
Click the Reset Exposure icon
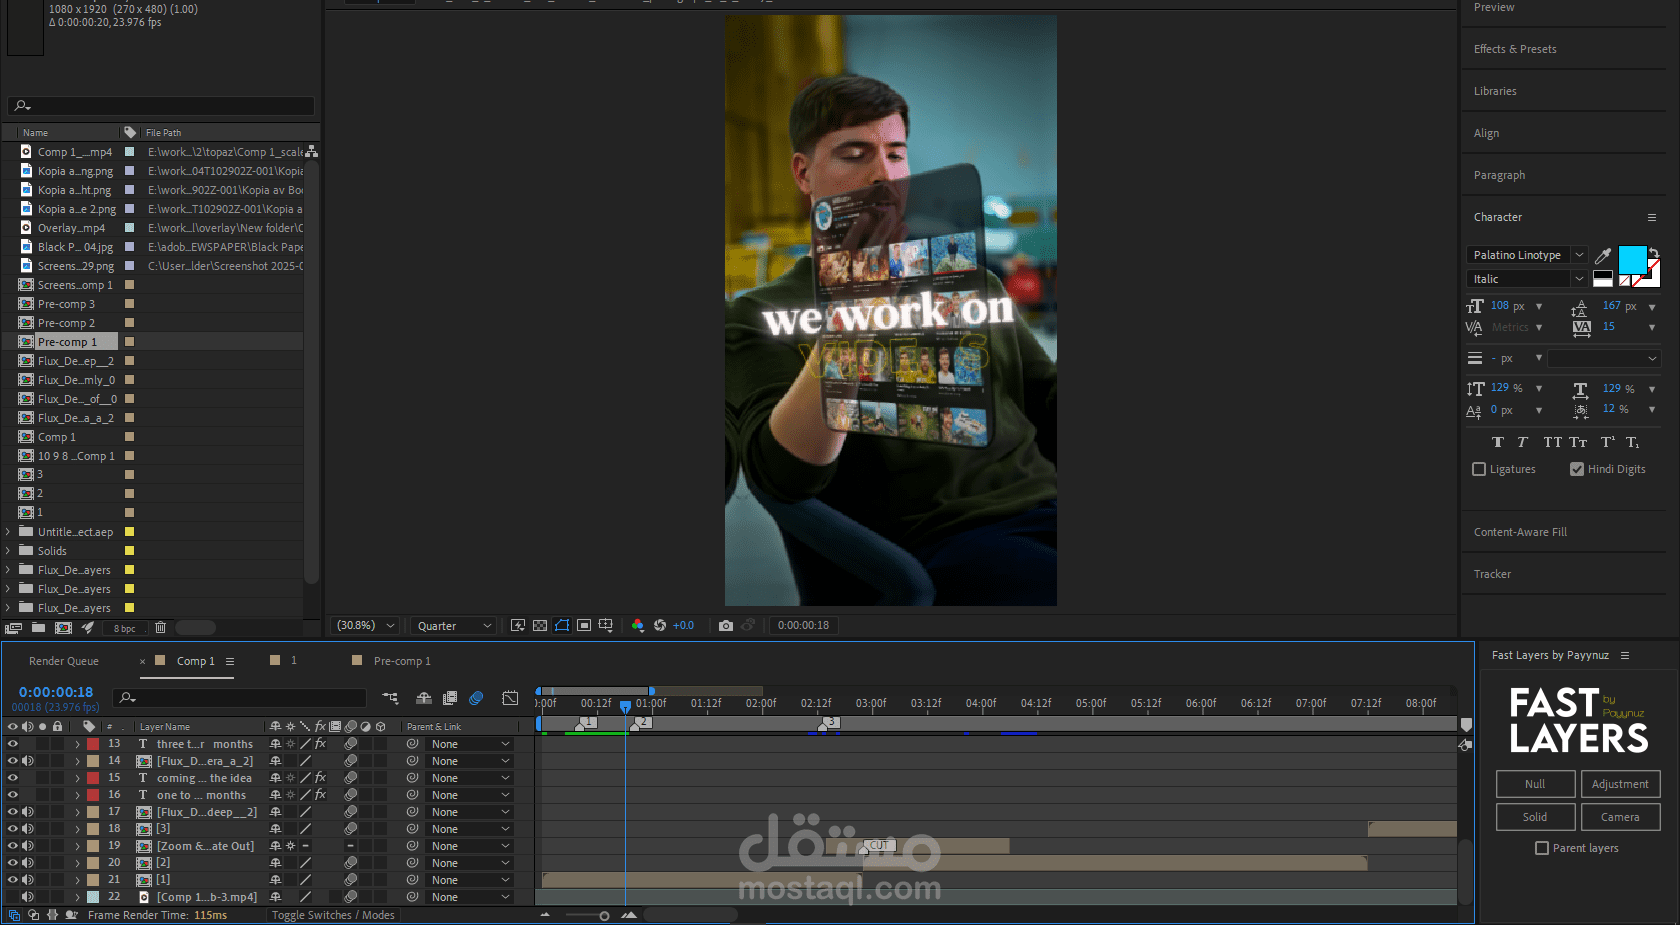(x=660, y=625)
